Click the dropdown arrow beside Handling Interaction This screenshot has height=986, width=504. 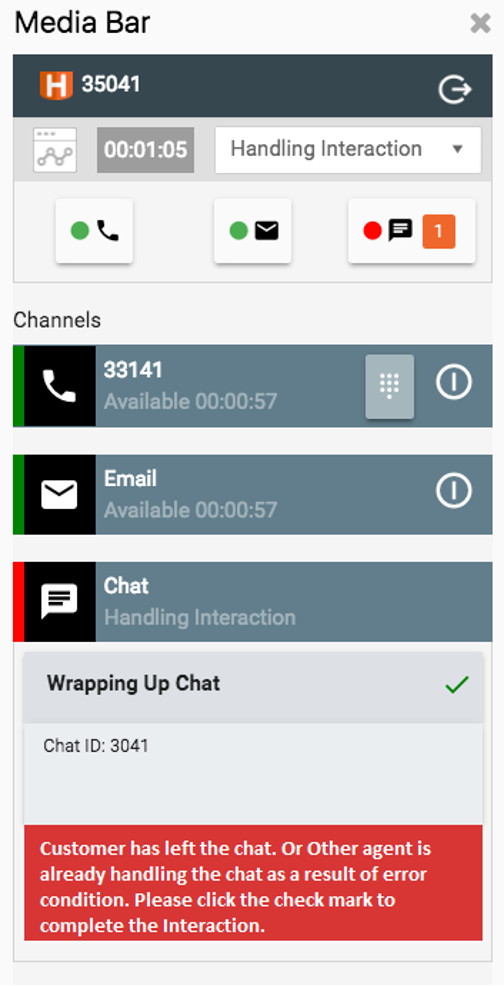coord(457,150)
